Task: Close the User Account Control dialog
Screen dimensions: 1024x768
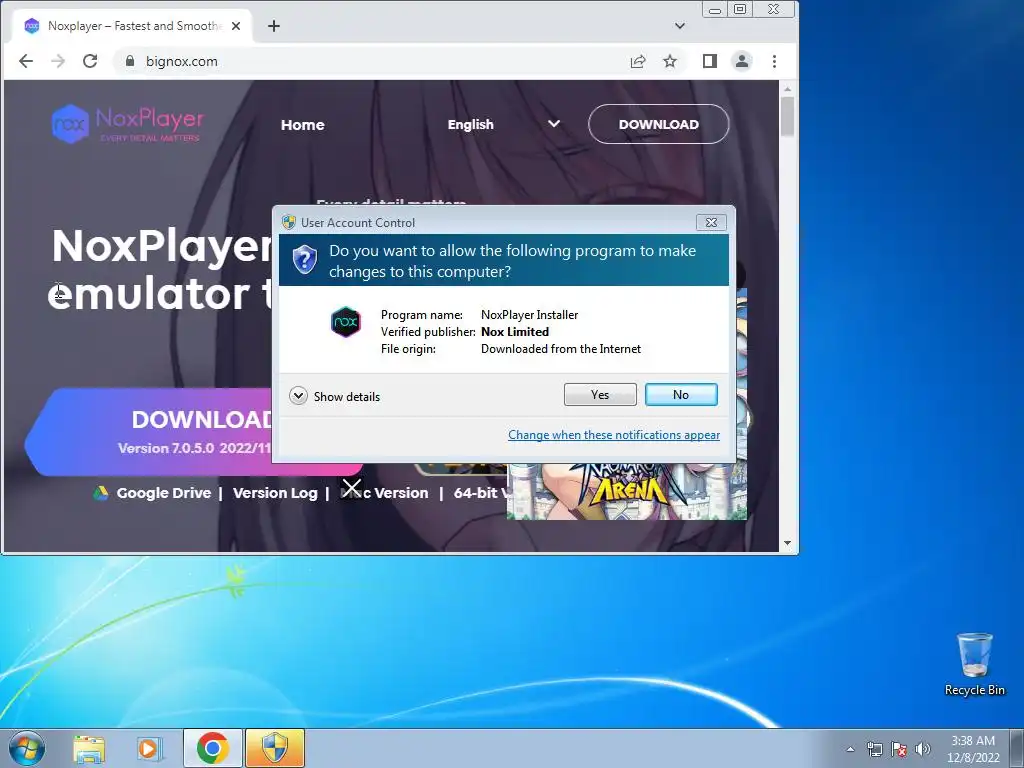Action: point(711,222)
